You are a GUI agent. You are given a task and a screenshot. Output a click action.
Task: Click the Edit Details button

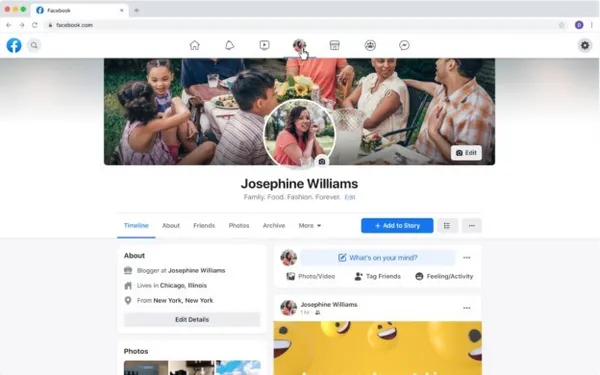(x=192, y=320)
